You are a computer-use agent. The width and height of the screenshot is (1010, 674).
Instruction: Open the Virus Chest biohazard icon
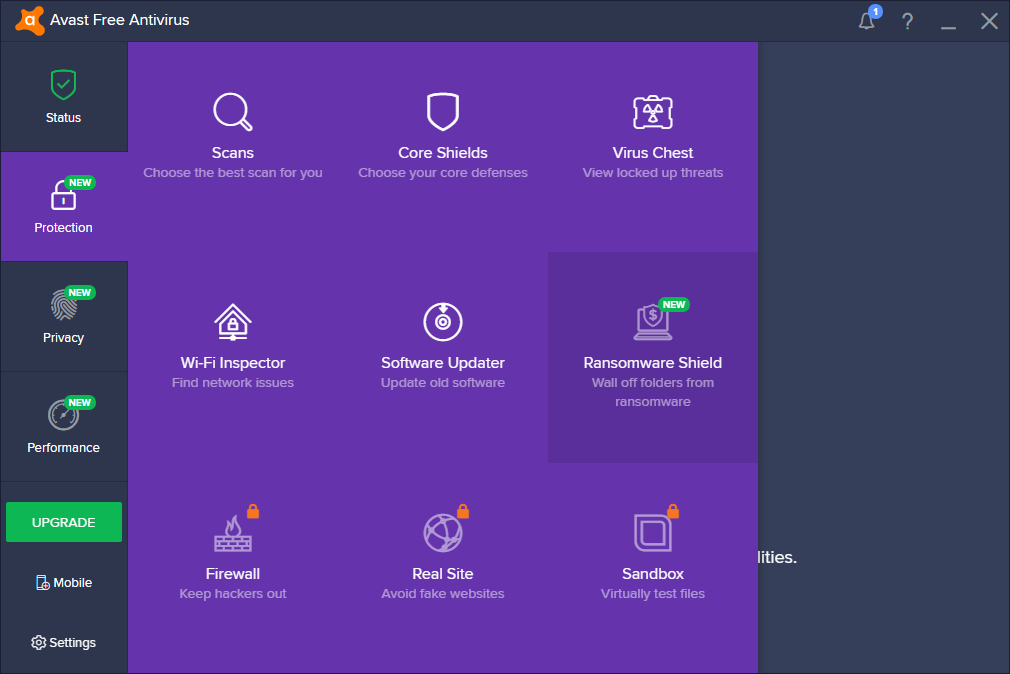(x=653, y=112)
